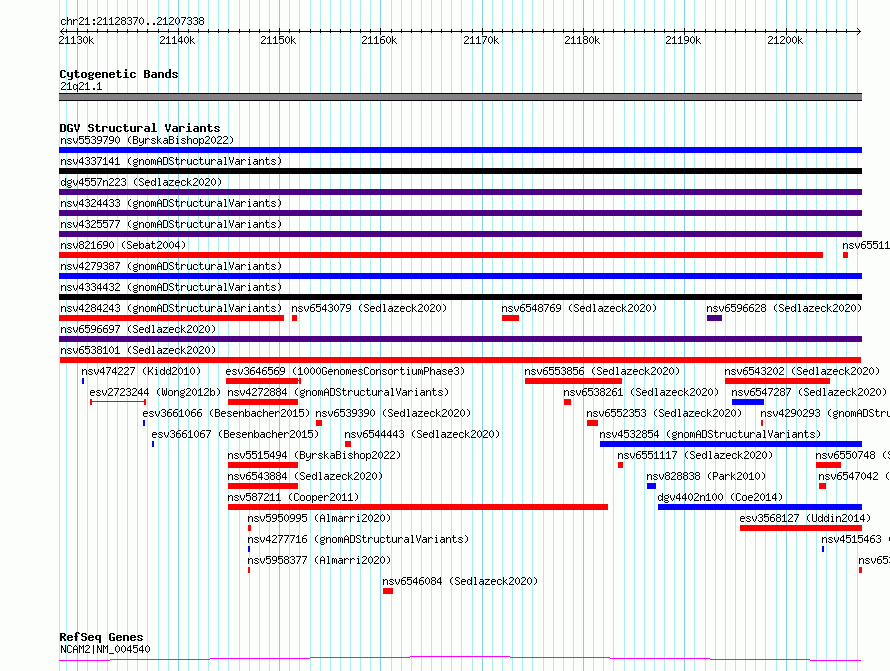Viewport: 890px width, 671px height.
Task: Click the red interval line under esv2723244
Action: [118, 402]
